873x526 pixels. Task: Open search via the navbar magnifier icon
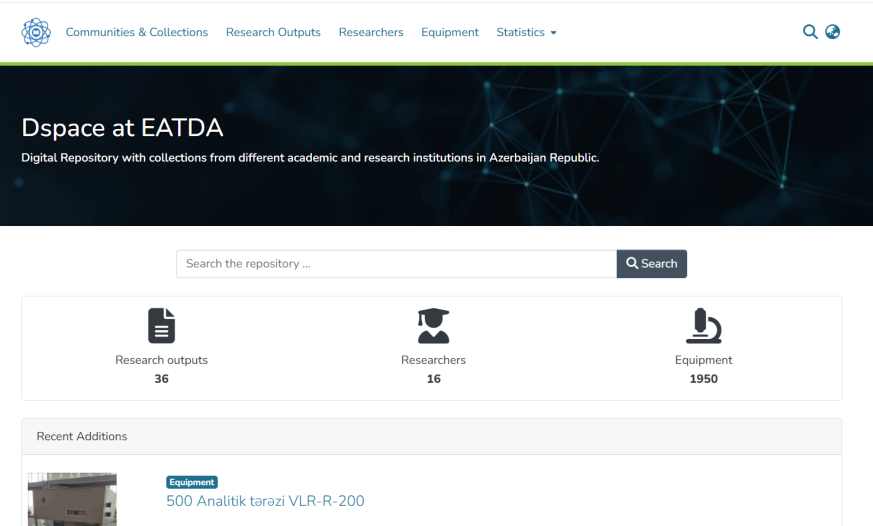810,32
